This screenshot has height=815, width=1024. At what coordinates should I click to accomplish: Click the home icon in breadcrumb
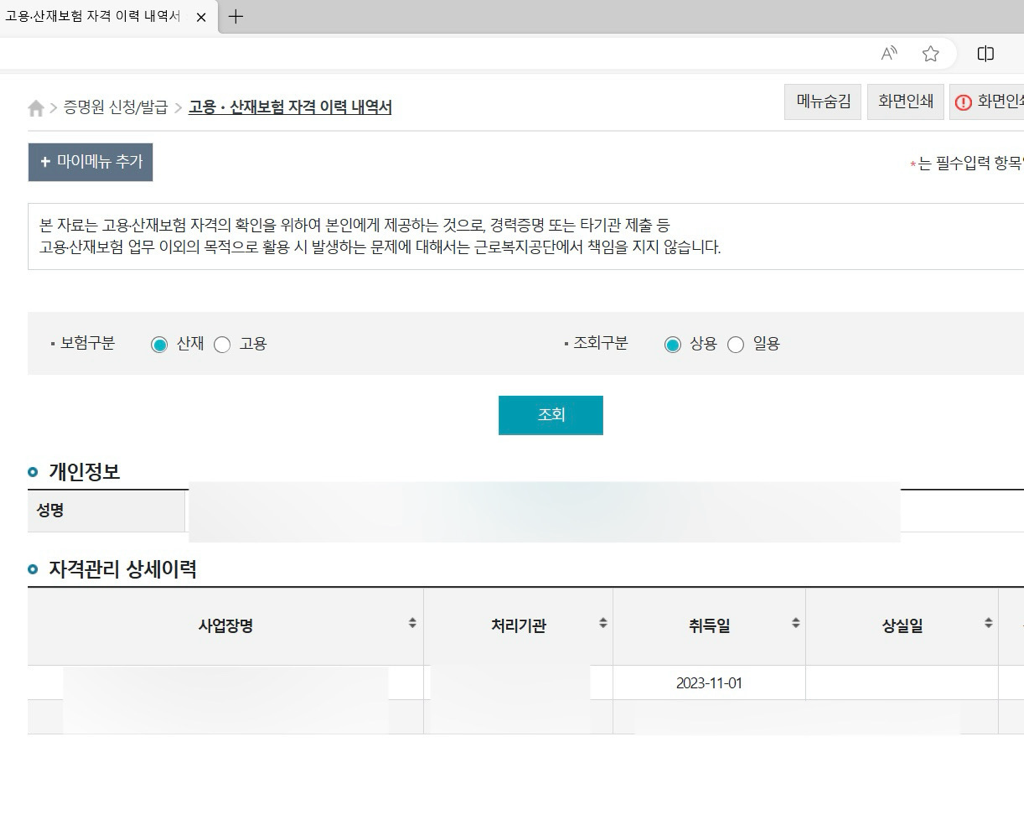pyautogui.click(x=36, y=109)
